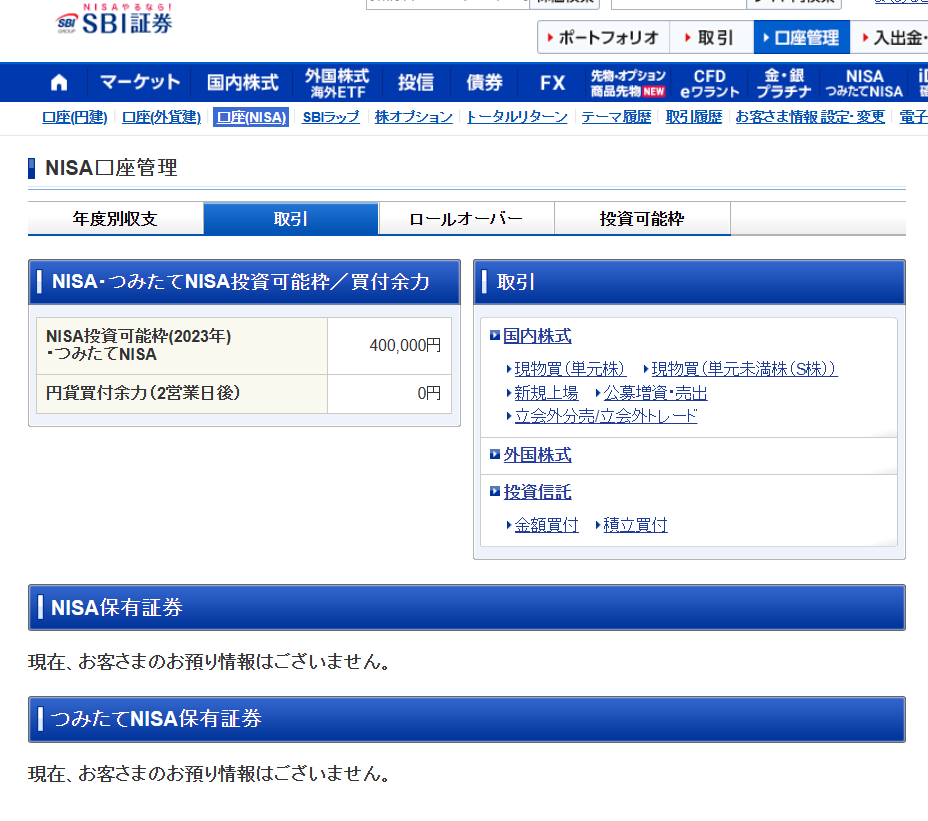Image resolution: width=928 pixels, height=821 pixels.
Task: Click 現物買(単元株) link
Action: point(570,369)
